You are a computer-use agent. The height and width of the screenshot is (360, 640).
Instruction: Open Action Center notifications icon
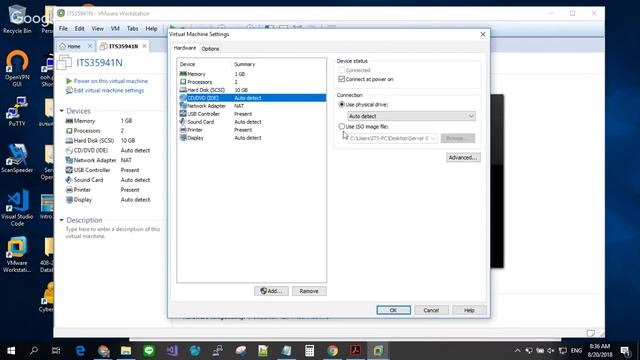[624, 351]
